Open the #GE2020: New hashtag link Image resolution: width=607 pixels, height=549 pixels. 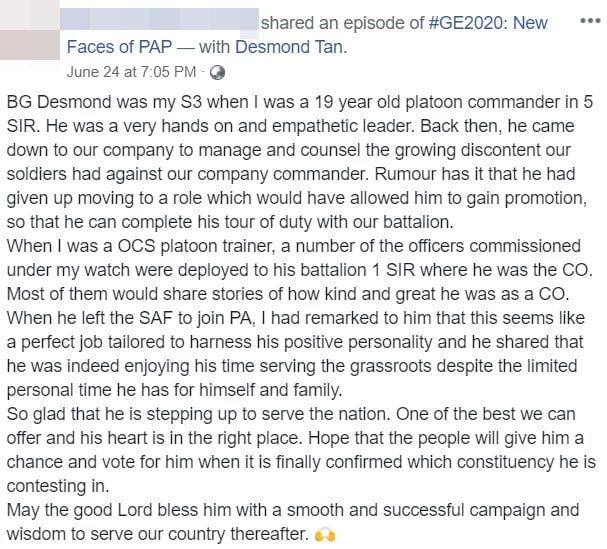487,23
